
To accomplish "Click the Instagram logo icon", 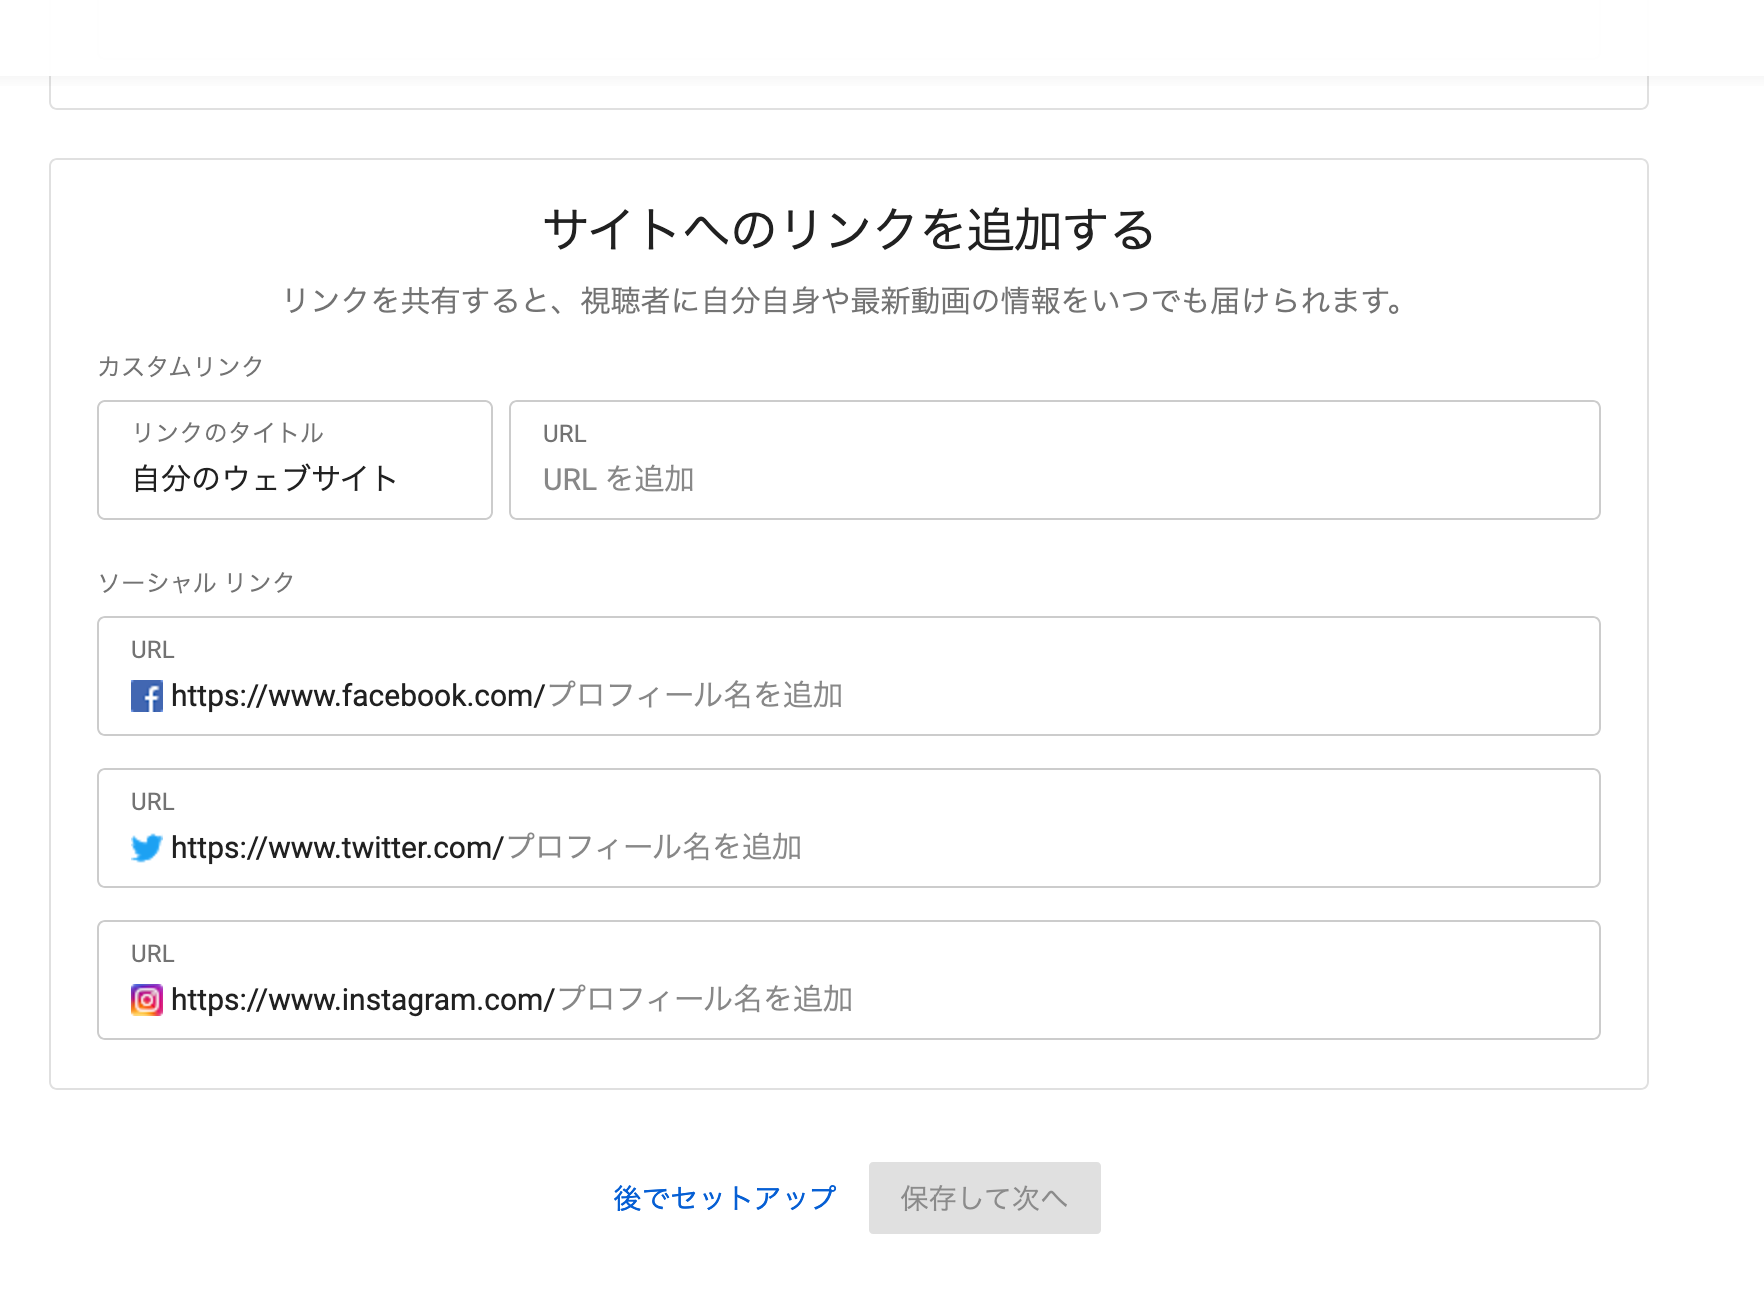I will 147,1000.
